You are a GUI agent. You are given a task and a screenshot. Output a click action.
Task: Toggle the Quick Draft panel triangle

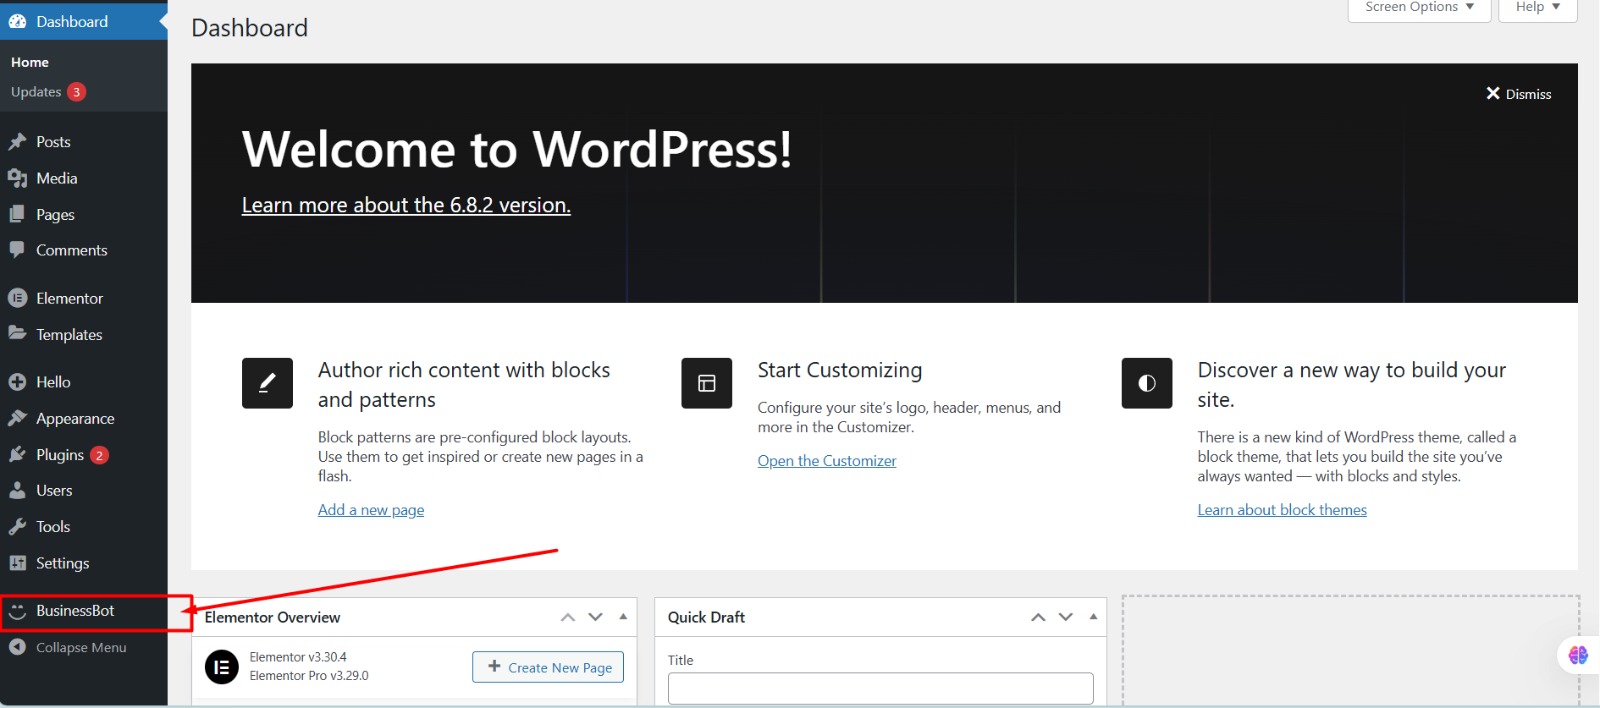[1093, 617]
